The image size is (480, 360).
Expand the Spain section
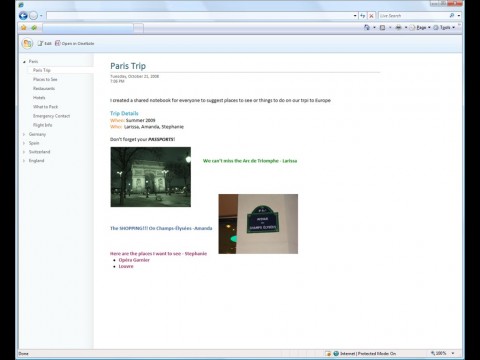(24, 143)
